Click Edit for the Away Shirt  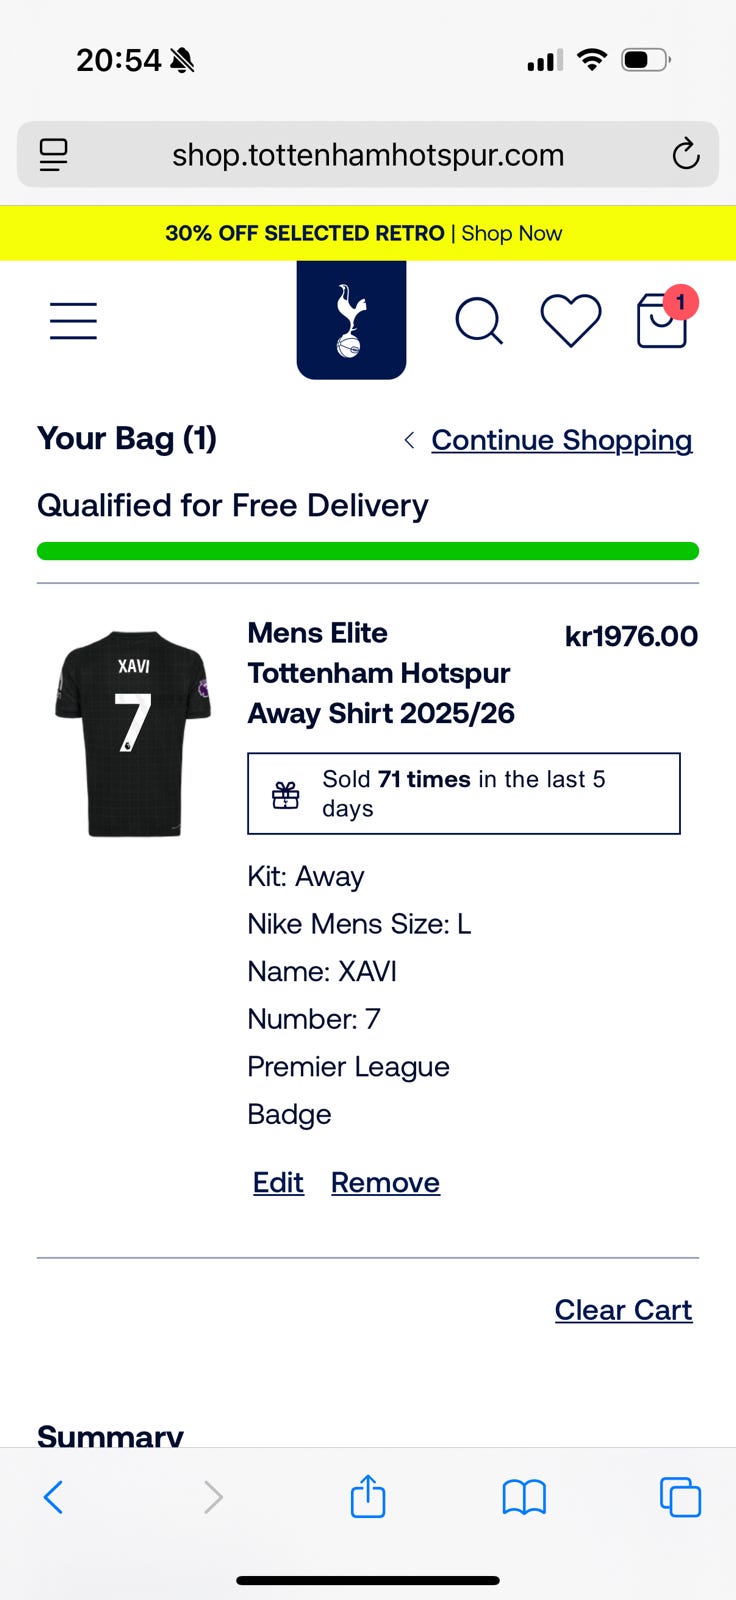coord(278,1182)
